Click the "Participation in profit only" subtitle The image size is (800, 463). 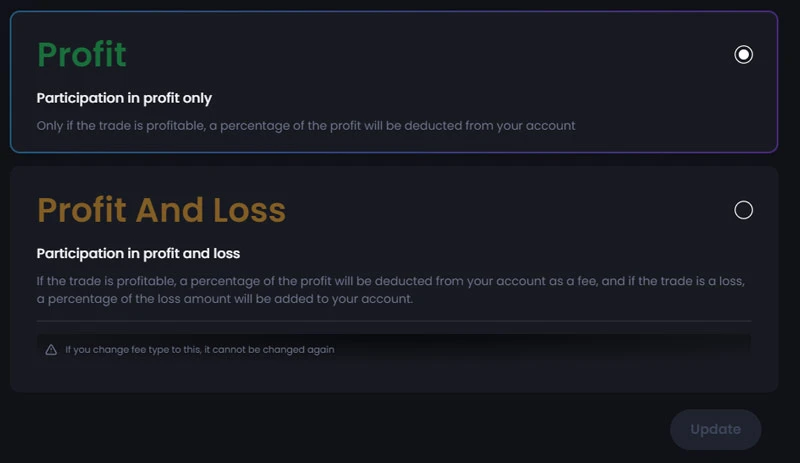[x=124, y=98]
